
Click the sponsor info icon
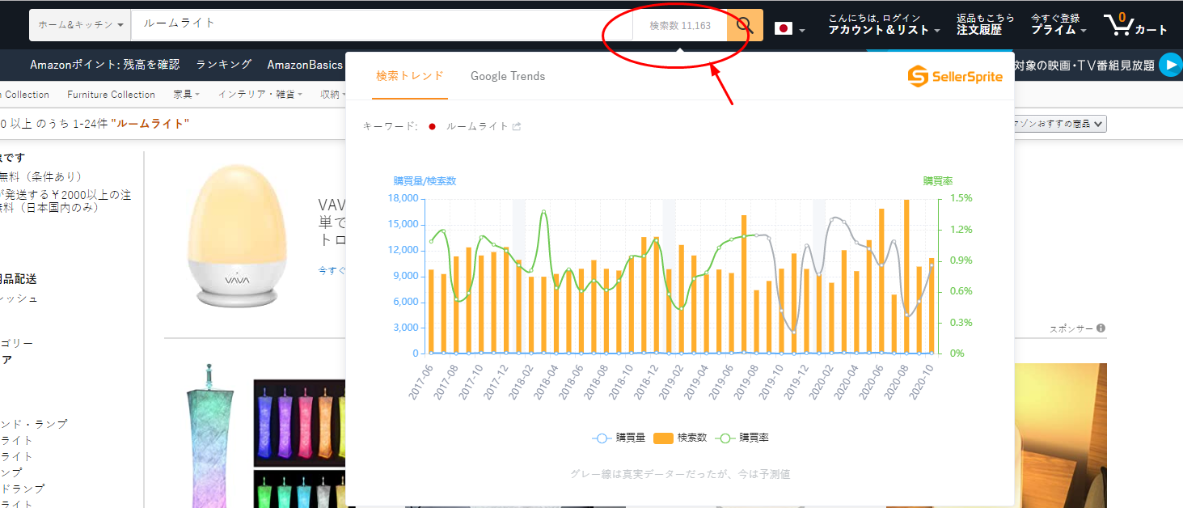(1100, 328)
